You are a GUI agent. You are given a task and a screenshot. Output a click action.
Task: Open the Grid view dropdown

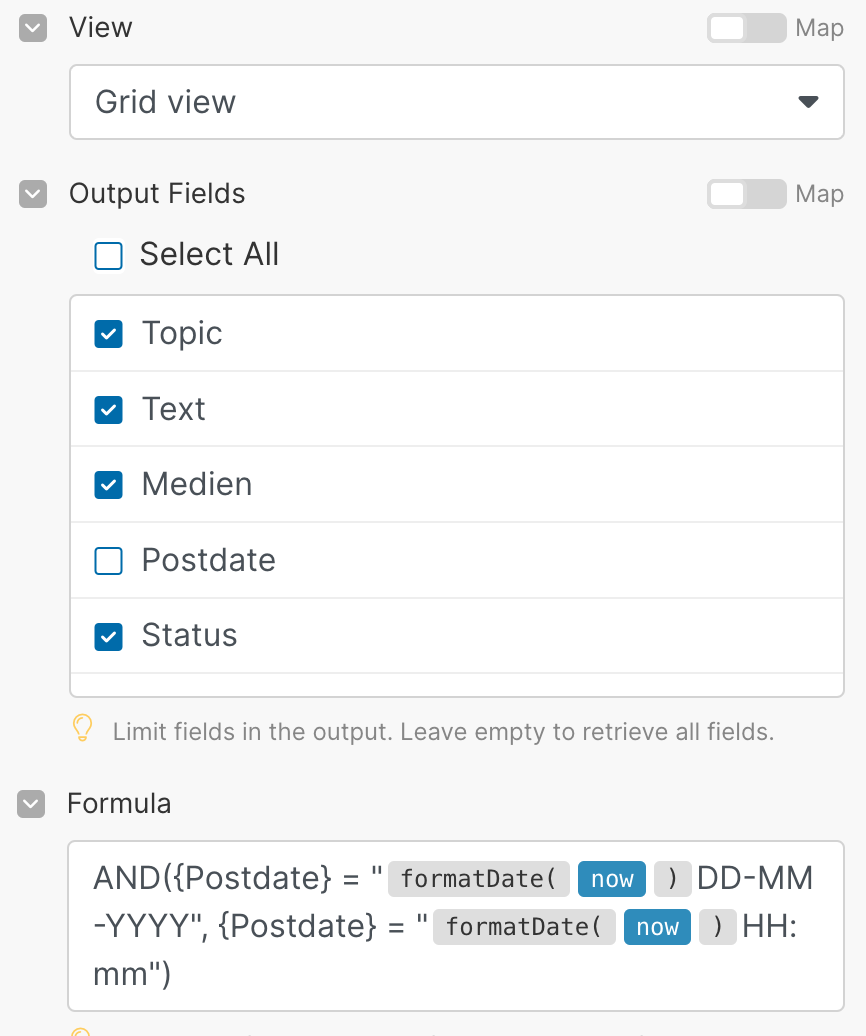click(456, 102)
